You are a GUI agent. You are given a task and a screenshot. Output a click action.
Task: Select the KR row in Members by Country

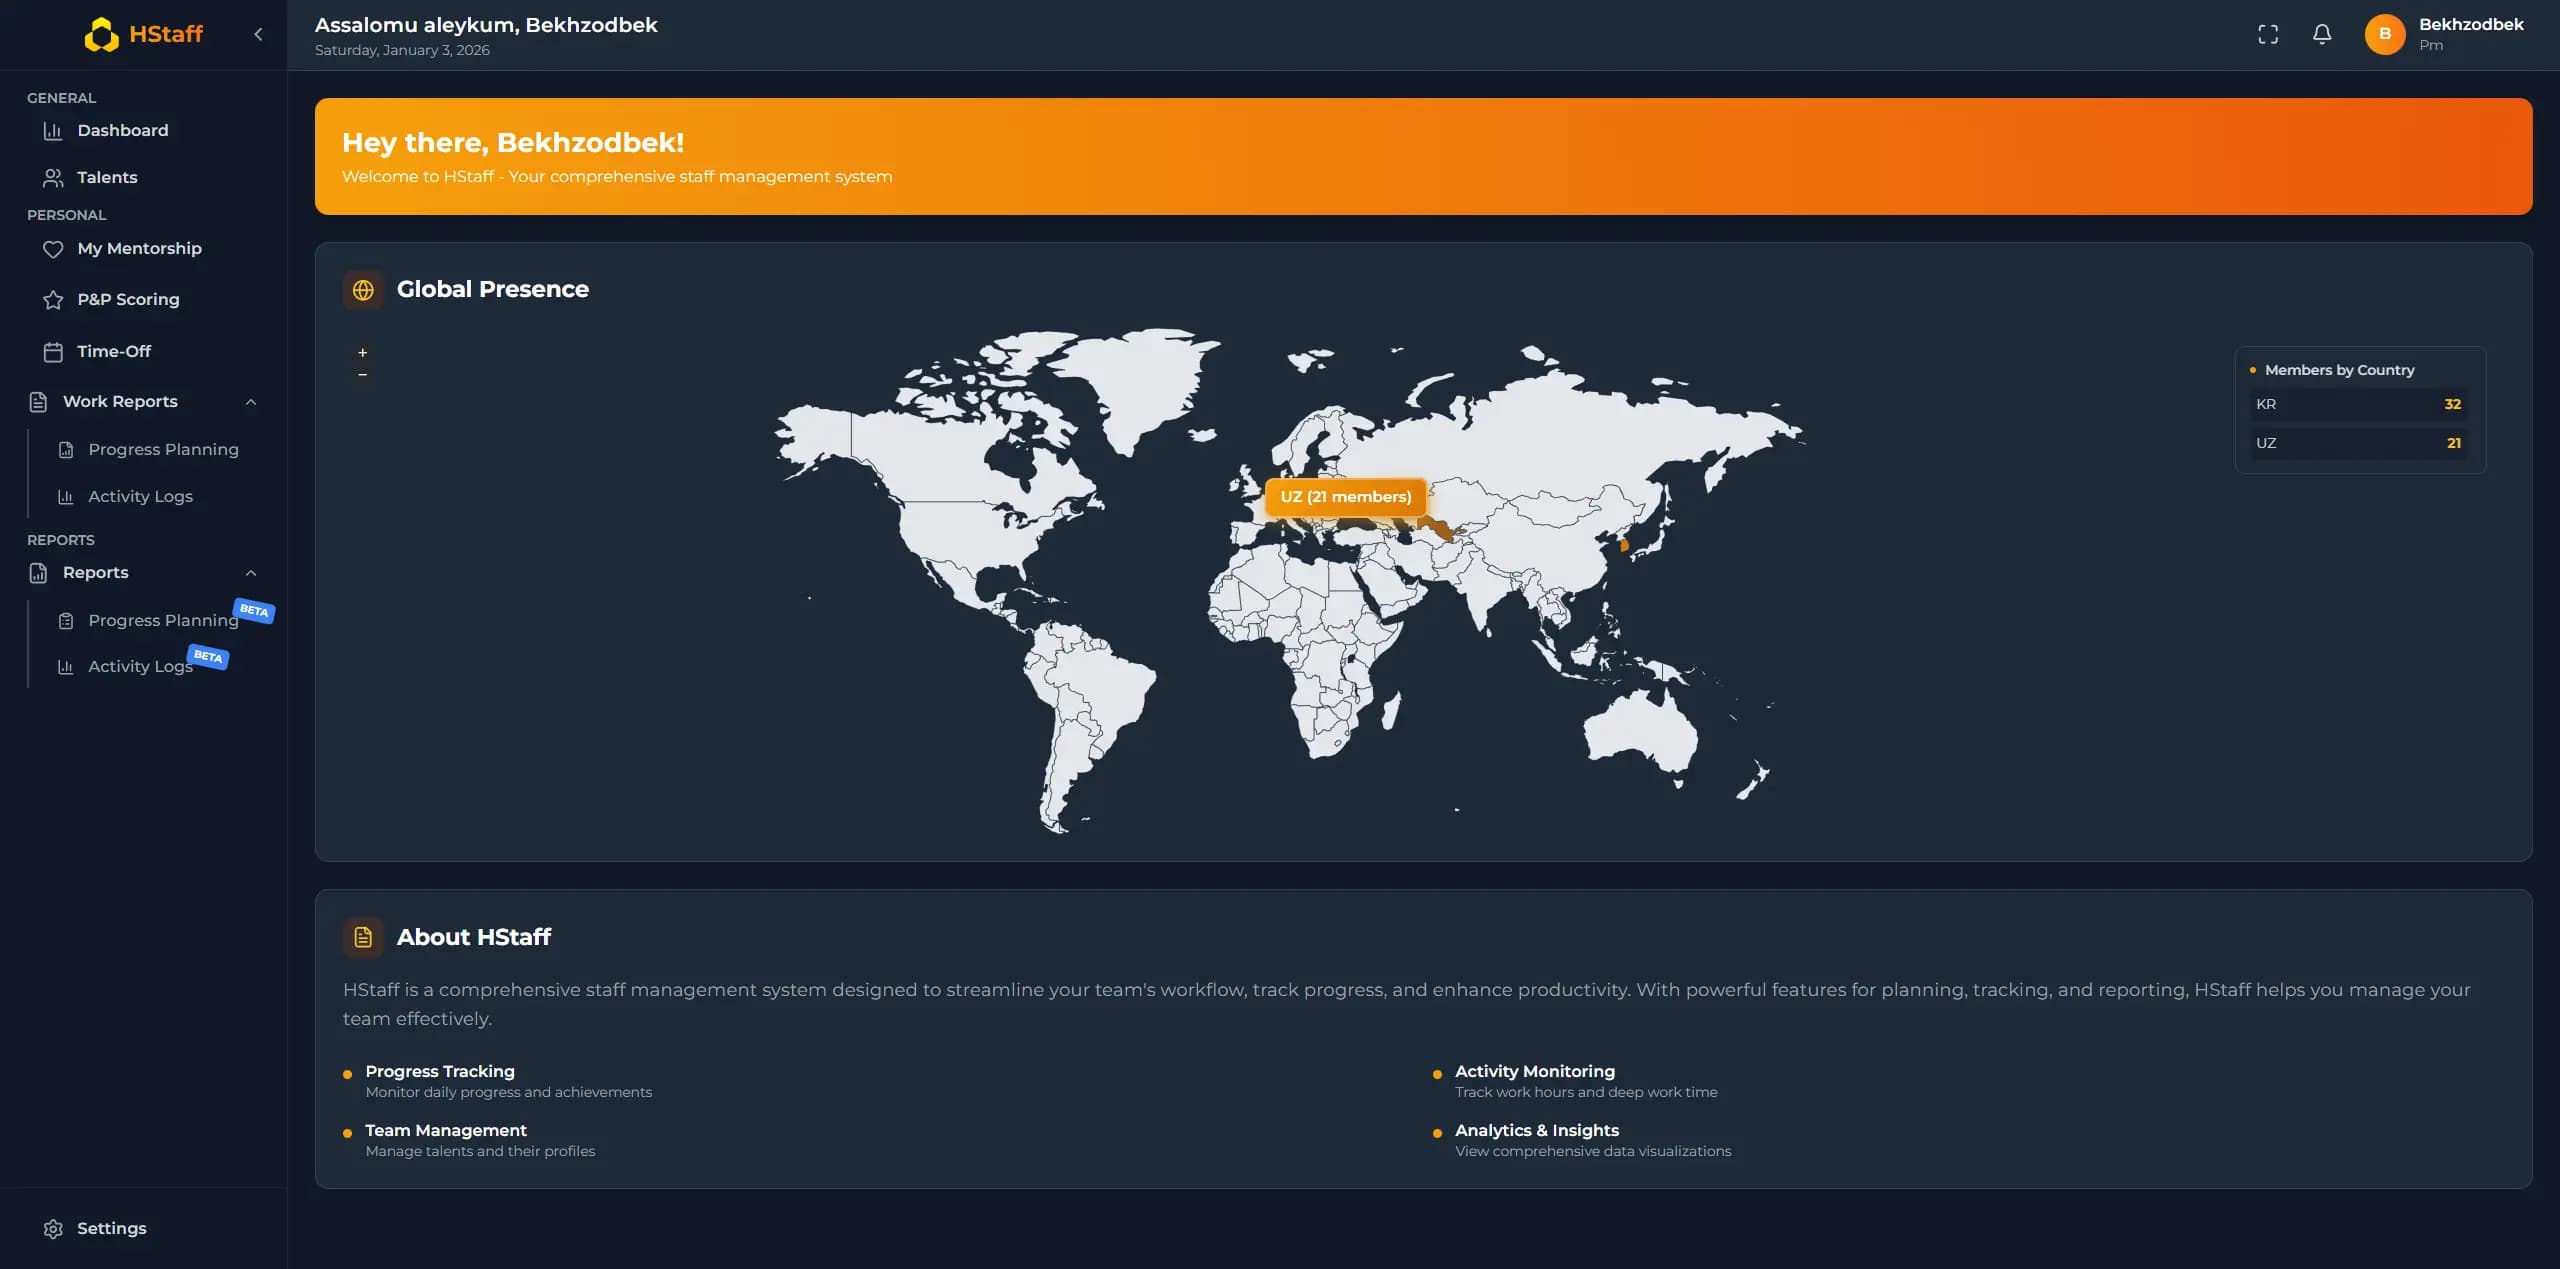click(x=2358, y=404)
